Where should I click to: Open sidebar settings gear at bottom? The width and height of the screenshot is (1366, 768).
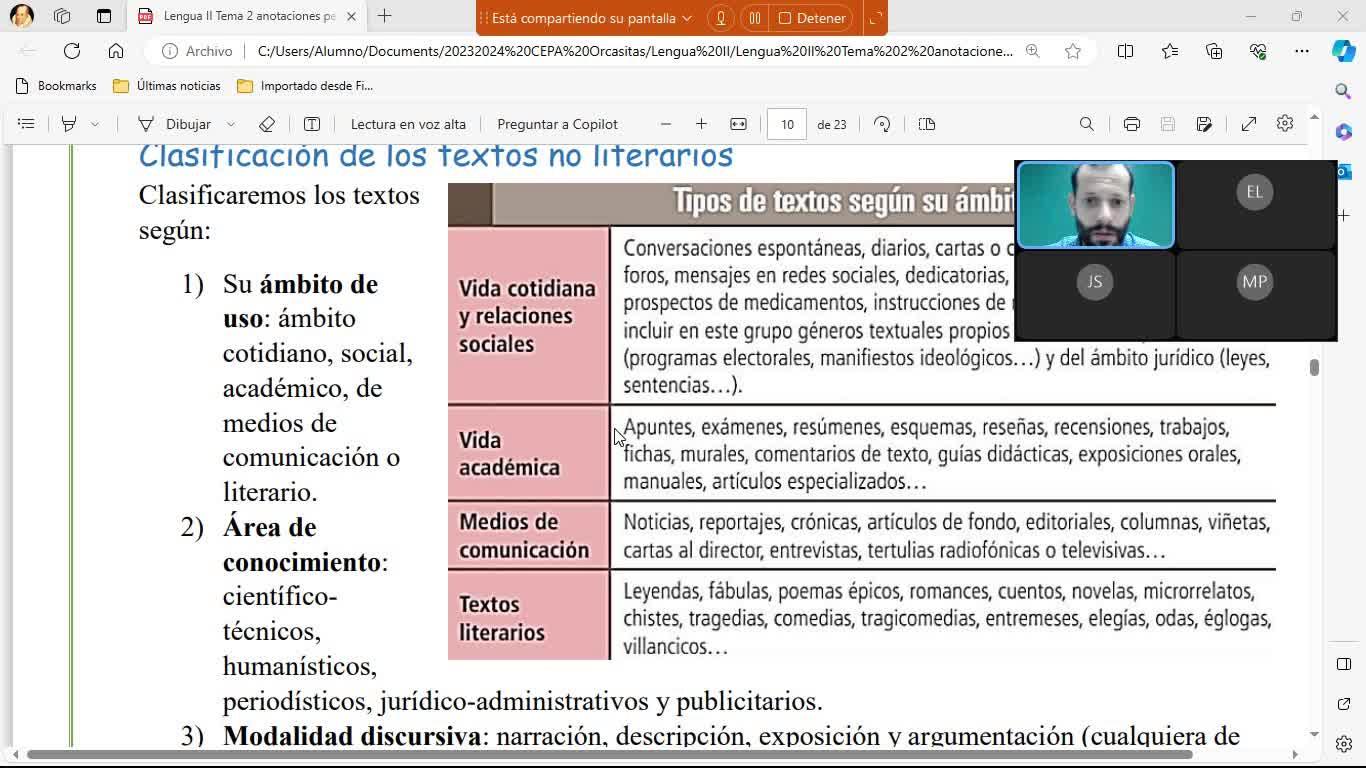point(1343,744)
